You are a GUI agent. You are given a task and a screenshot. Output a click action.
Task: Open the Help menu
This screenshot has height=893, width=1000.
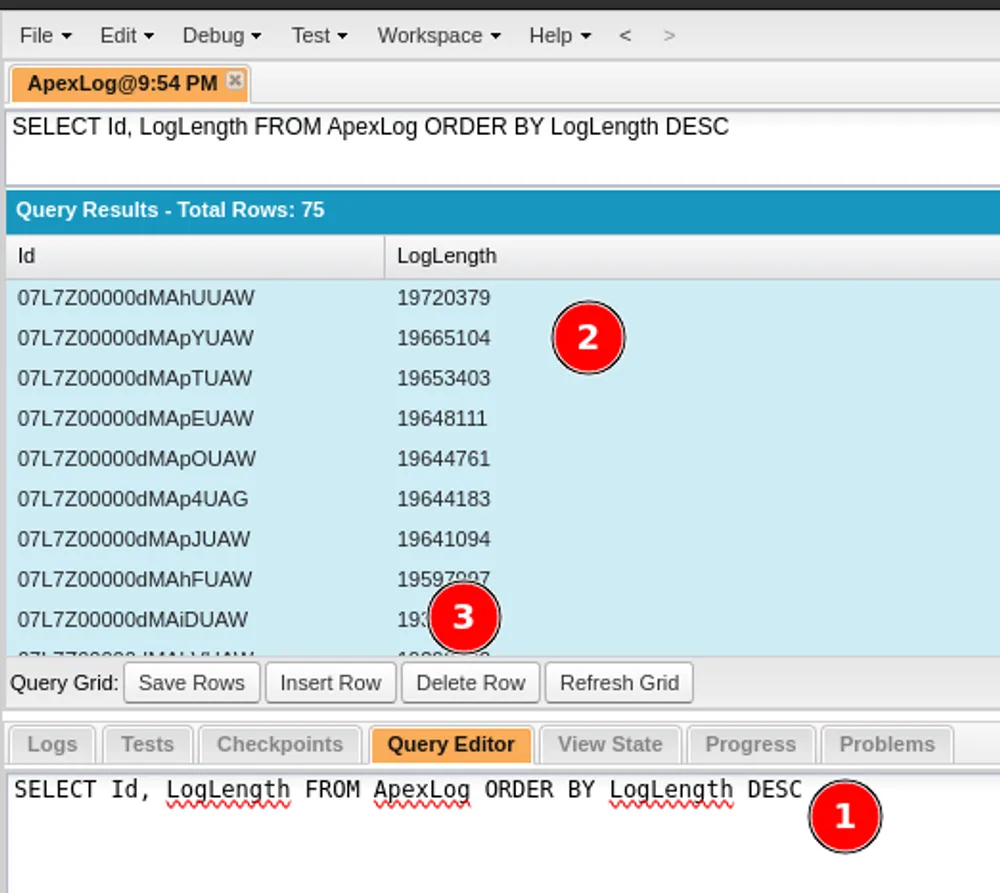coord(559,36)
